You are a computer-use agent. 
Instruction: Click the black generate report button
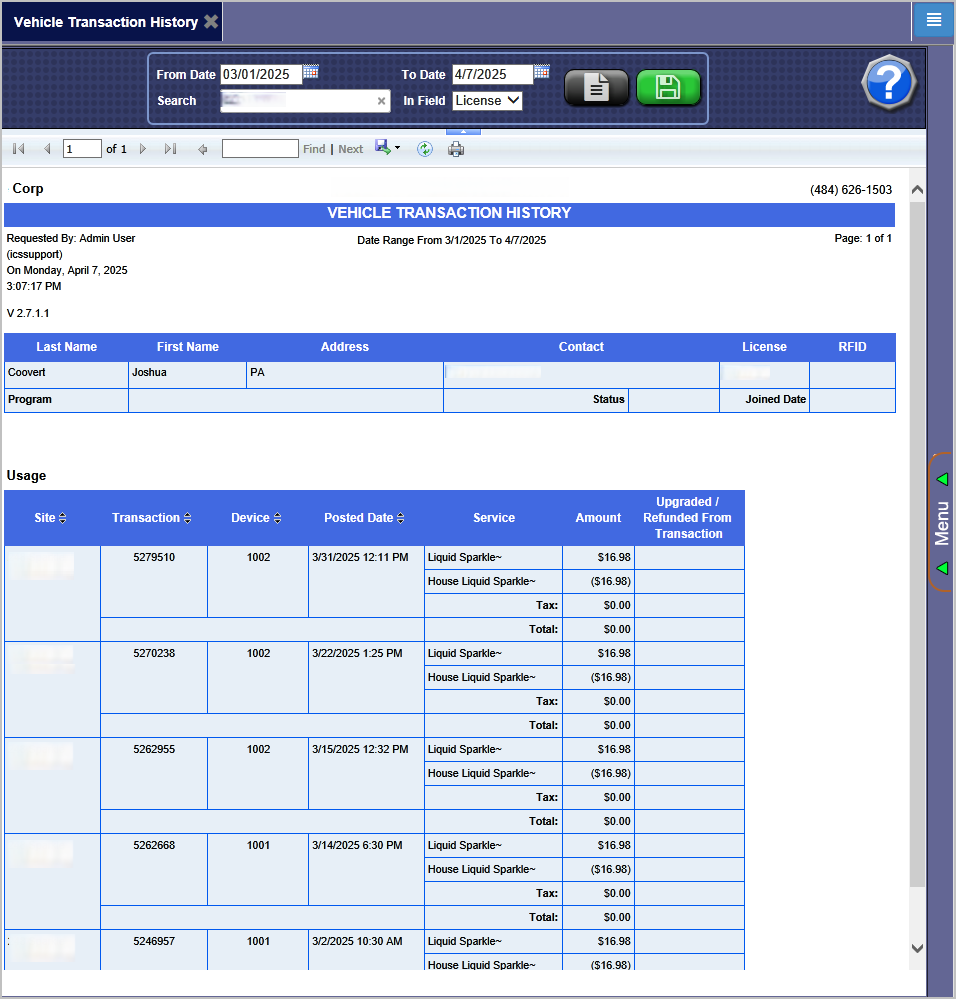pos(596,89)
